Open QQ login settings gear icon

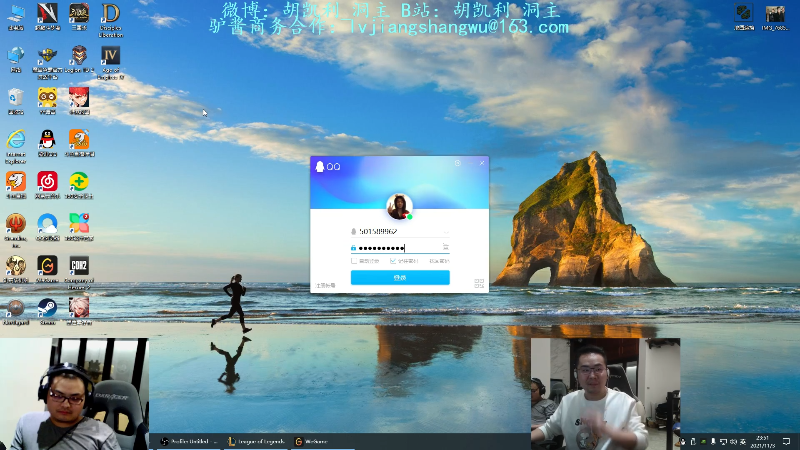pyautogui.click(x=458, y=163)
